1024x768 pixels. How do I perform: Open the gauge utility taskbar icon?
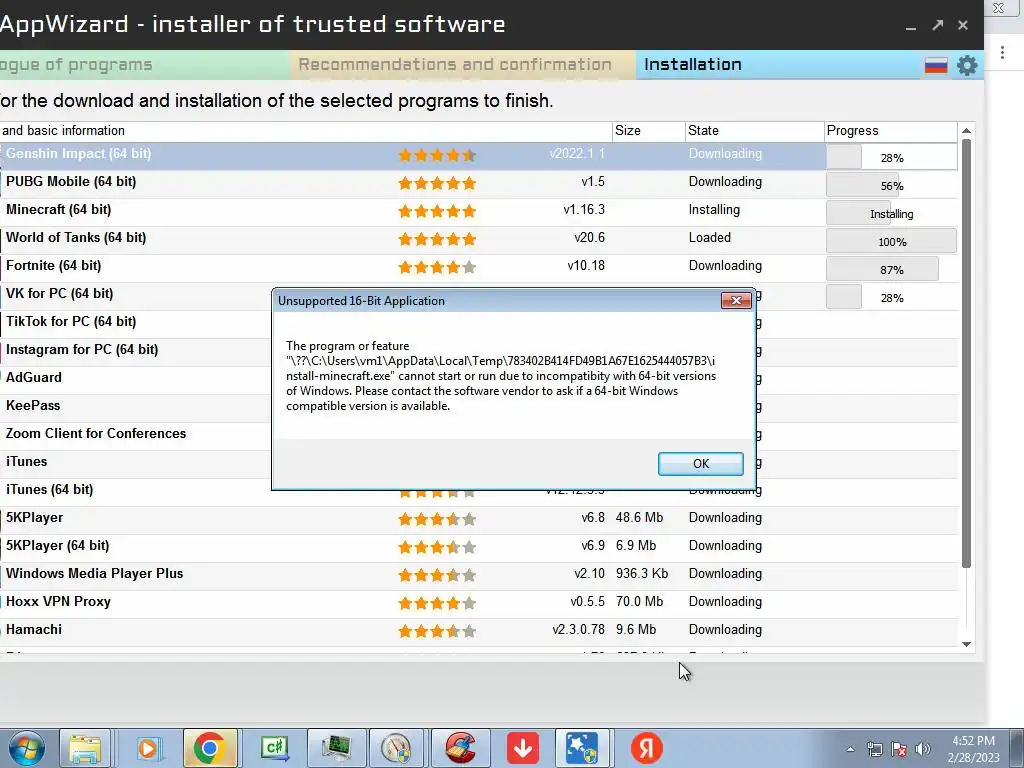coord(398,748)
